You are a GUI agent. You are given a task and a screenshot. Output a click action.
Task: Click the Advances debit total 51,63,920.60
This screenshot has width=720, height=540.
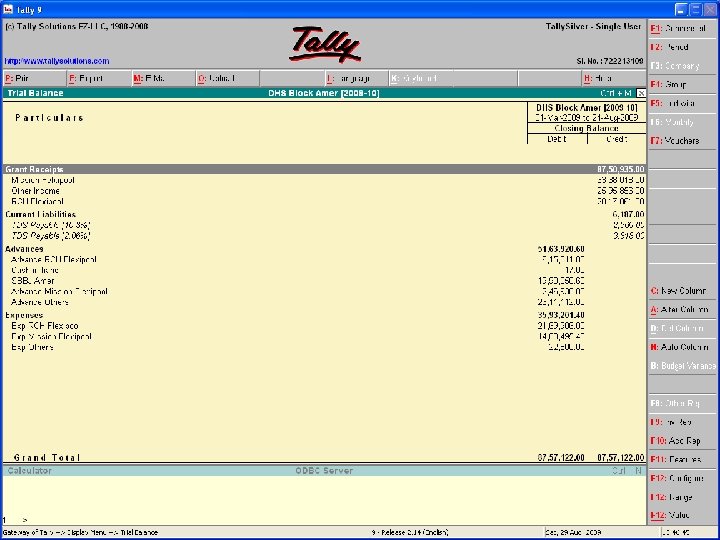coord(561,249)
